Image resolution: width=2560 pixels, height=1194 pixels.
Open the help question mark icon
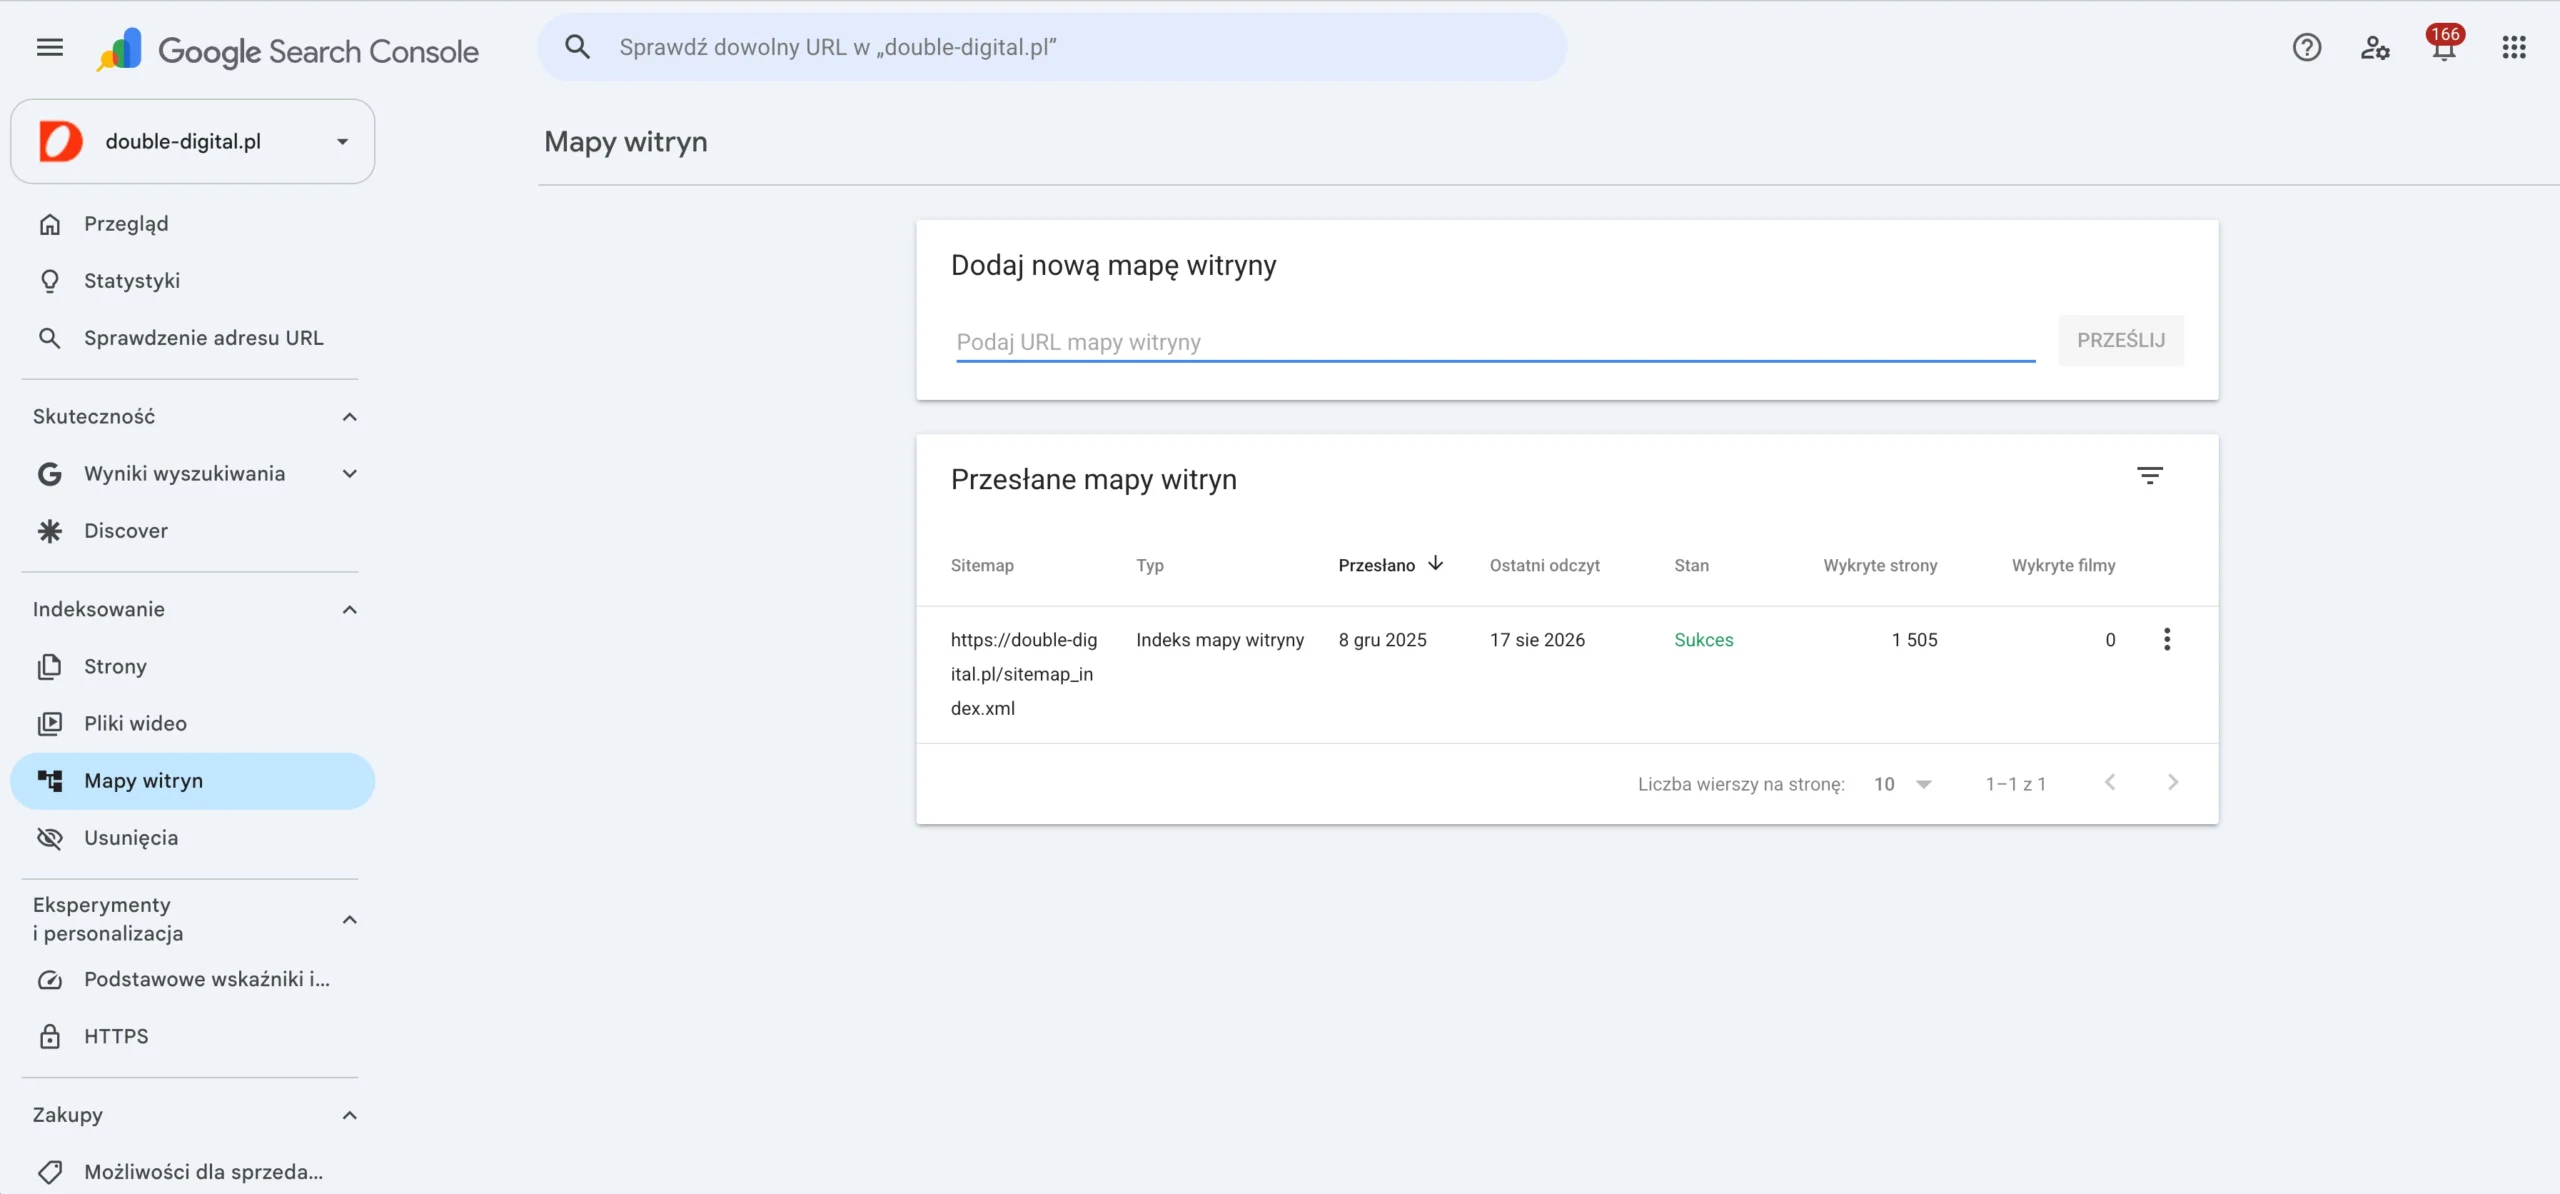(2306, 47)
